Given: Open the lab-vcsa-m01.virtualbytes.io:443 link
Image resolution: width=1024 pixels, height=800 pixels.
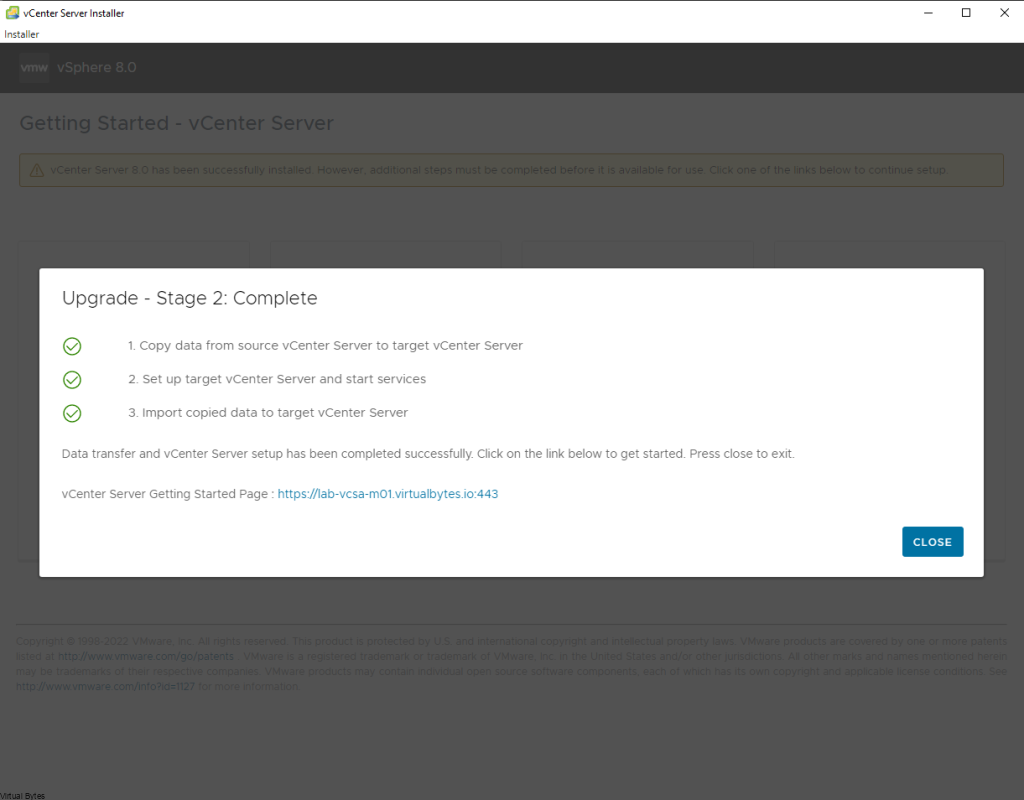Looking at the screenshot, I should coord(387,494).
